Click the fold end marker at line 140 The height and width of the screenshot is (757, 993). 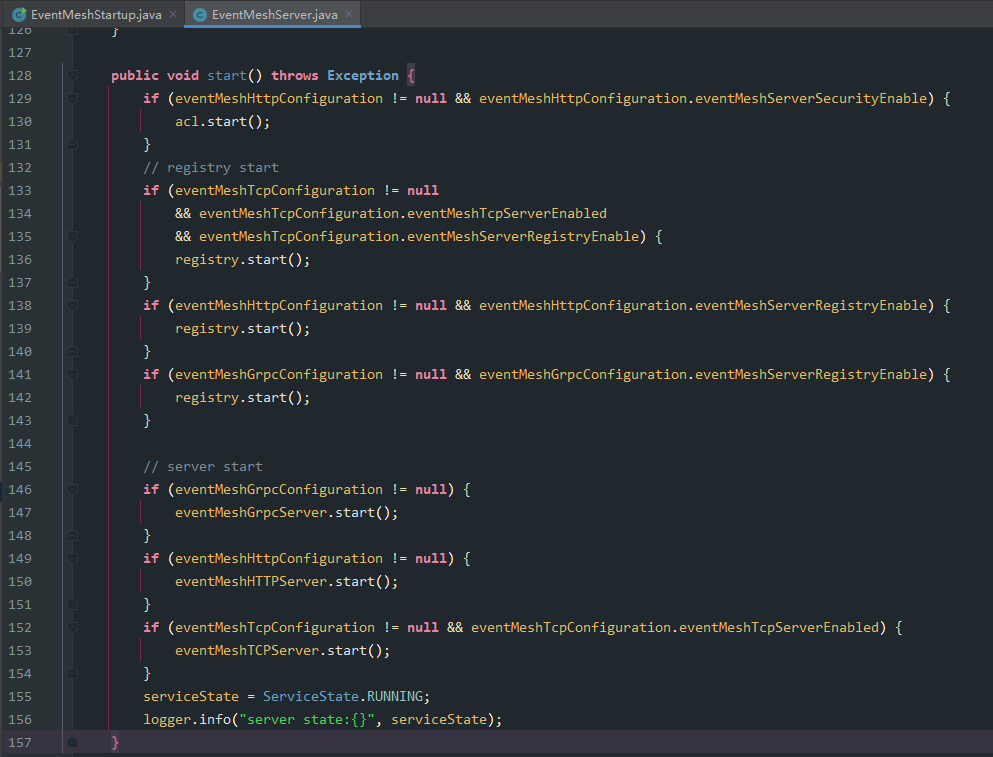tap(73, 352)
